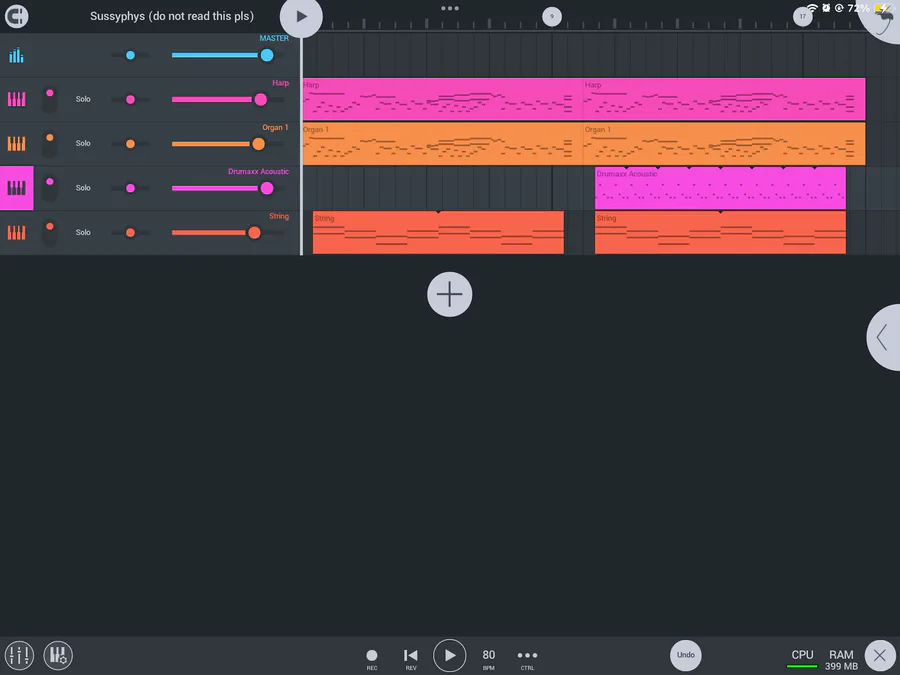This screenshot has width=900, height=675.
Task: Solo the Organ 1 track
Action: [83, 143]
